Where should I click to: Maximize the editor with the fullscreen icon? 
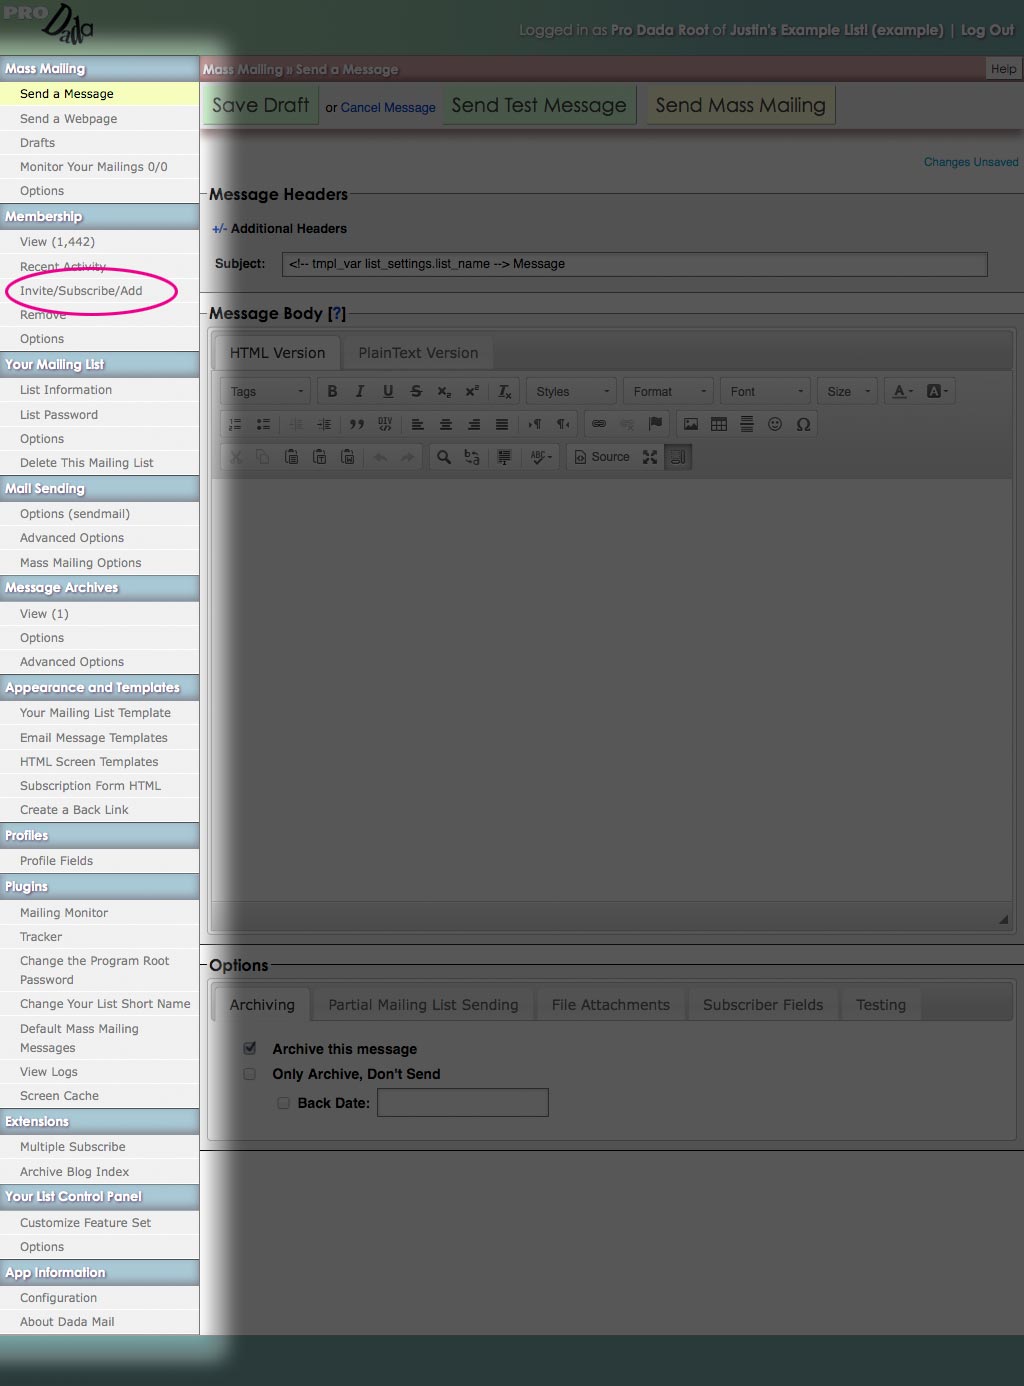[650, 457]
